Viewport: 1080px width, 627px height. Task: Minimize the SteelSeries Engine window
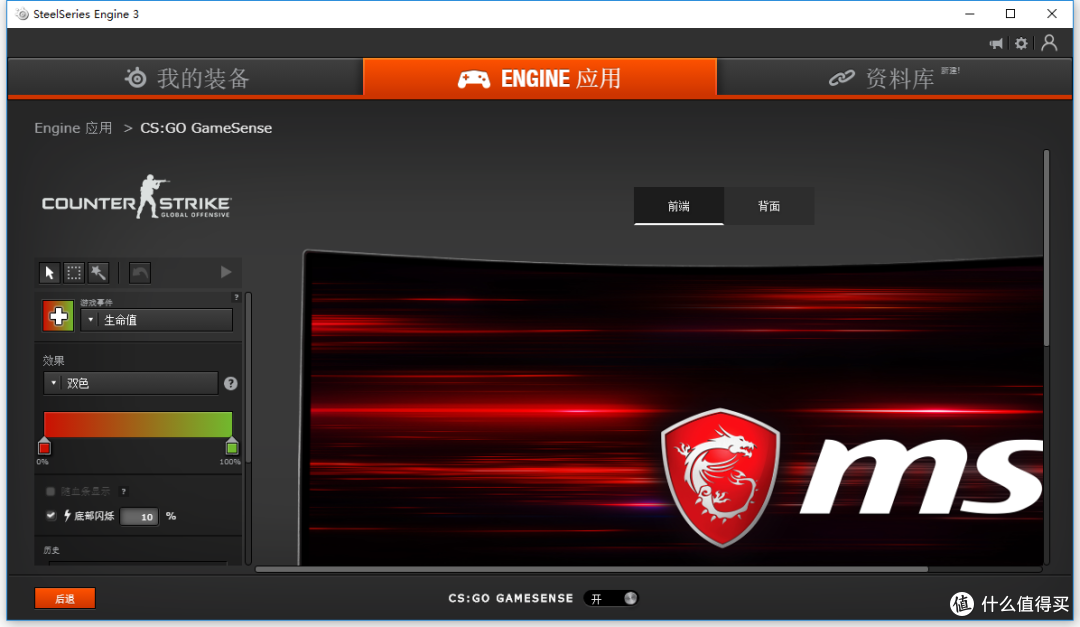969,14
